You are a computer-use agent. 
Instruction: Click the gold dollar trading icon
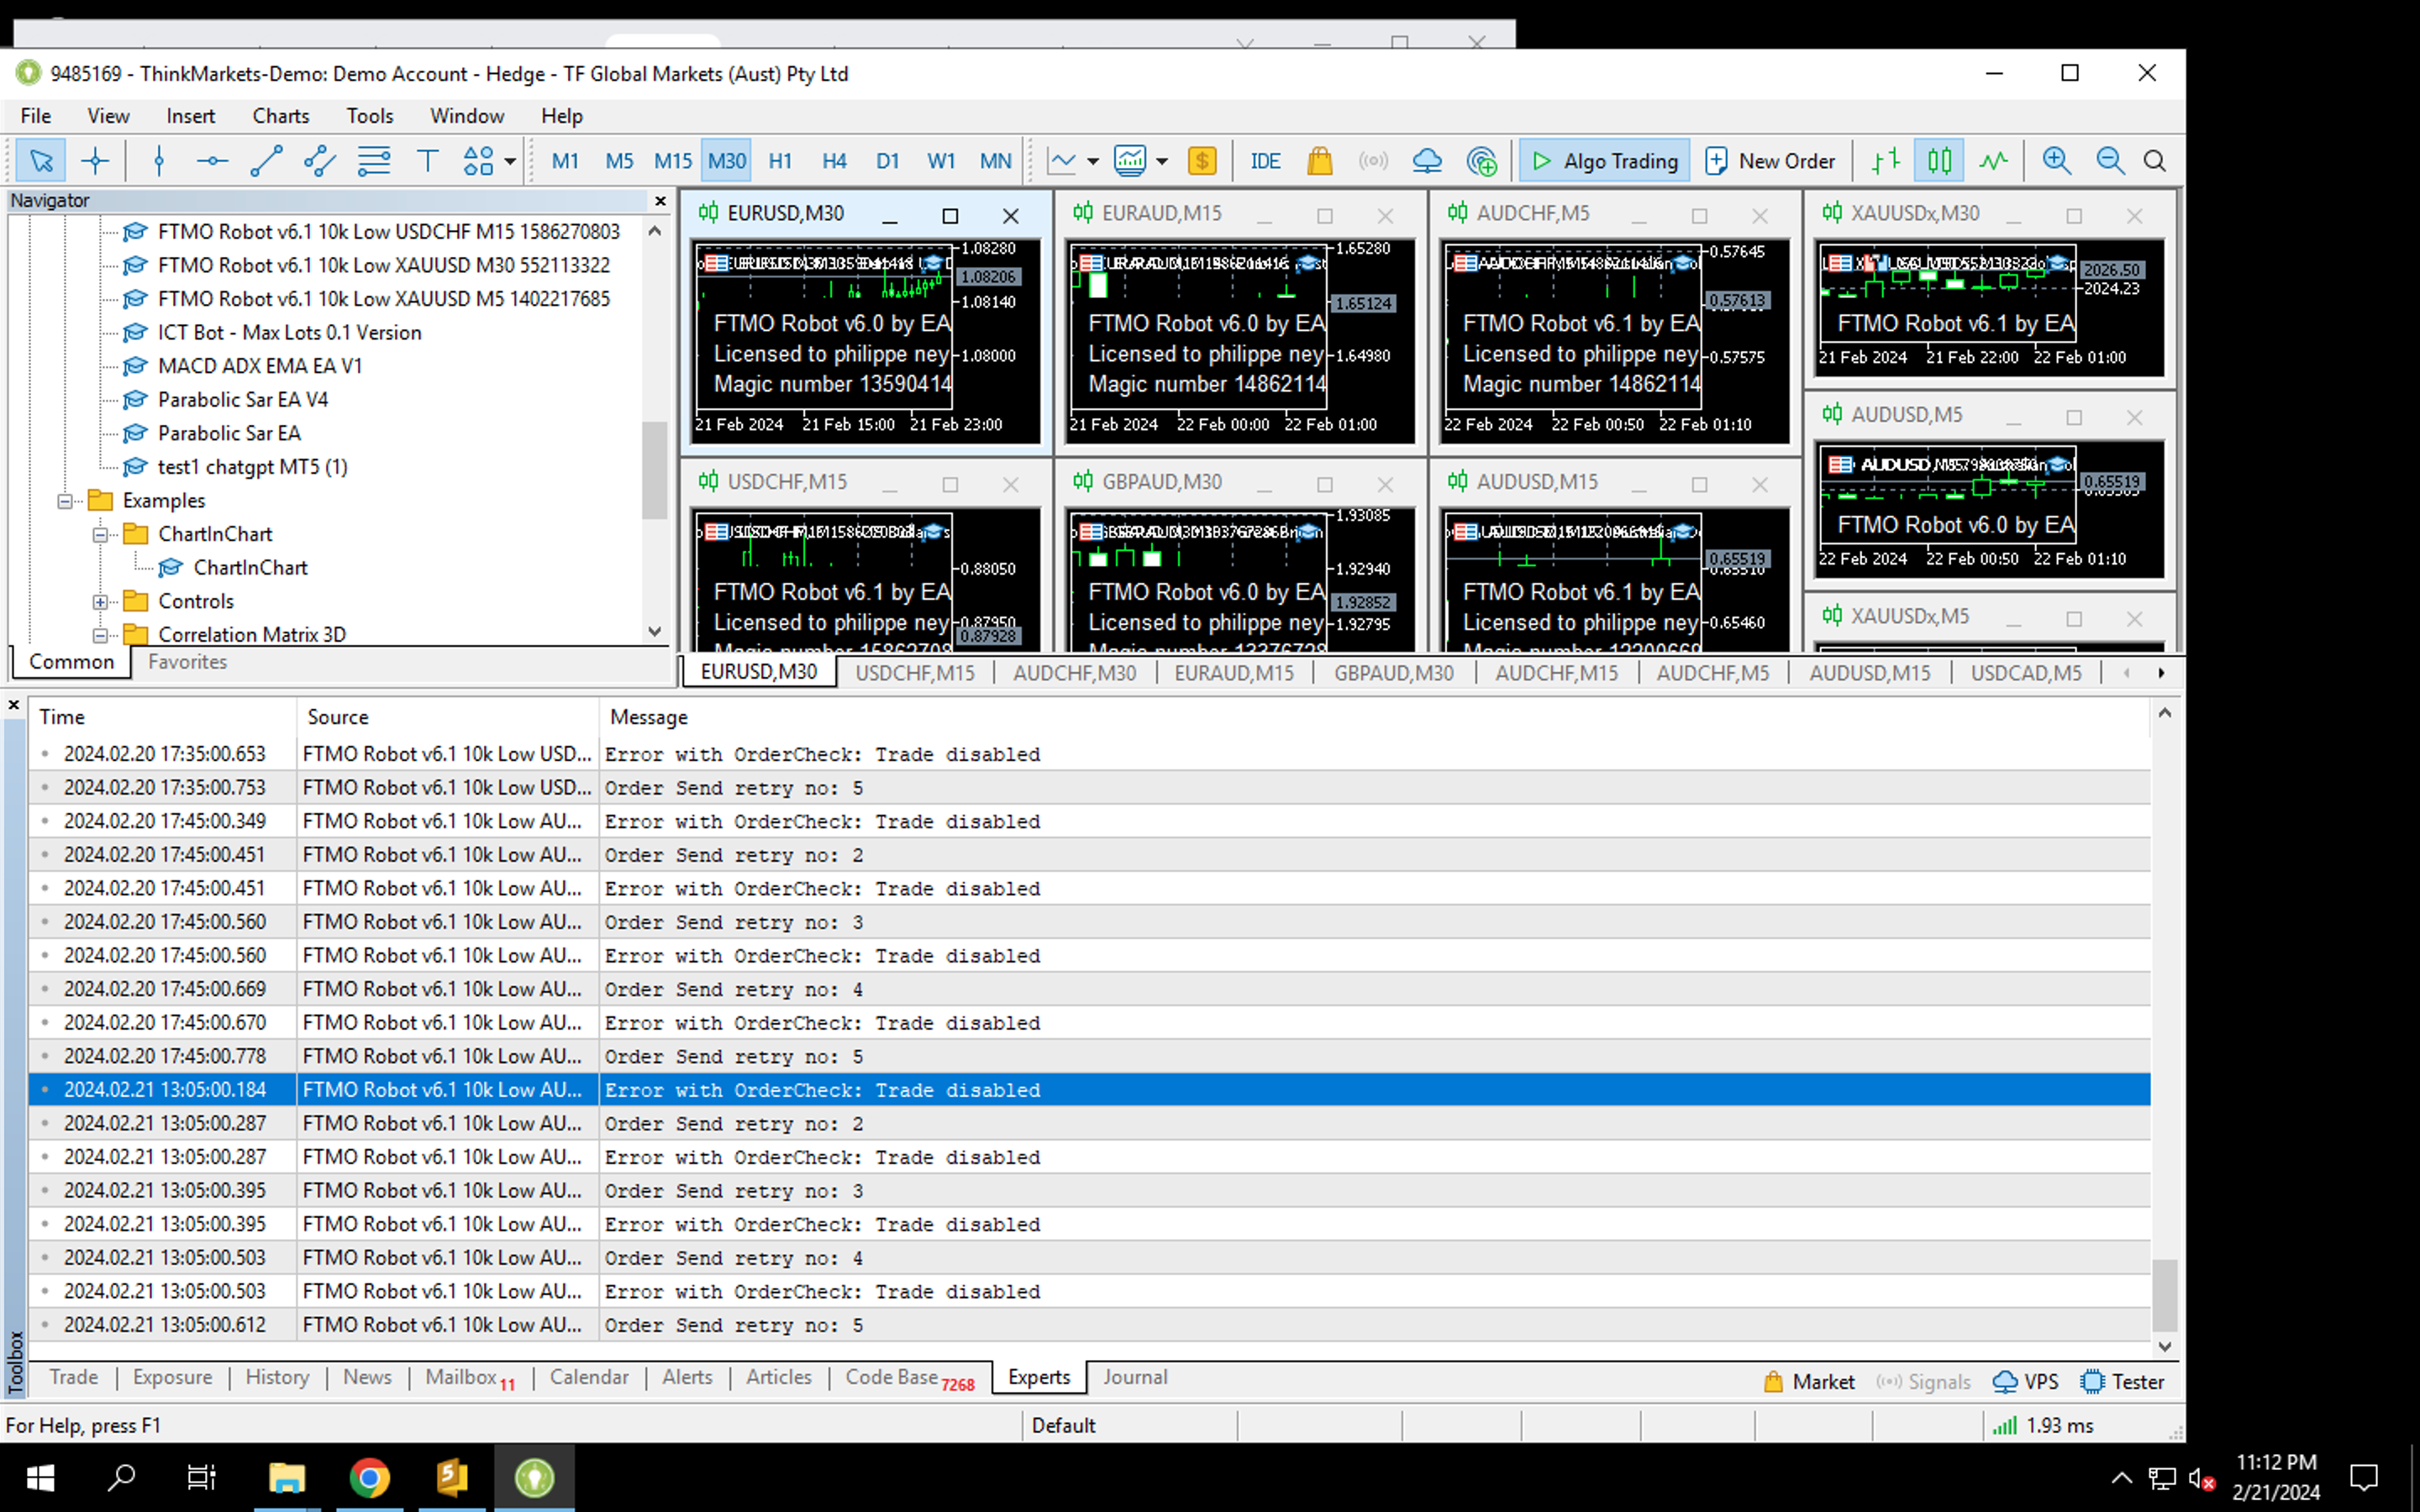[x=1202, y=161]
